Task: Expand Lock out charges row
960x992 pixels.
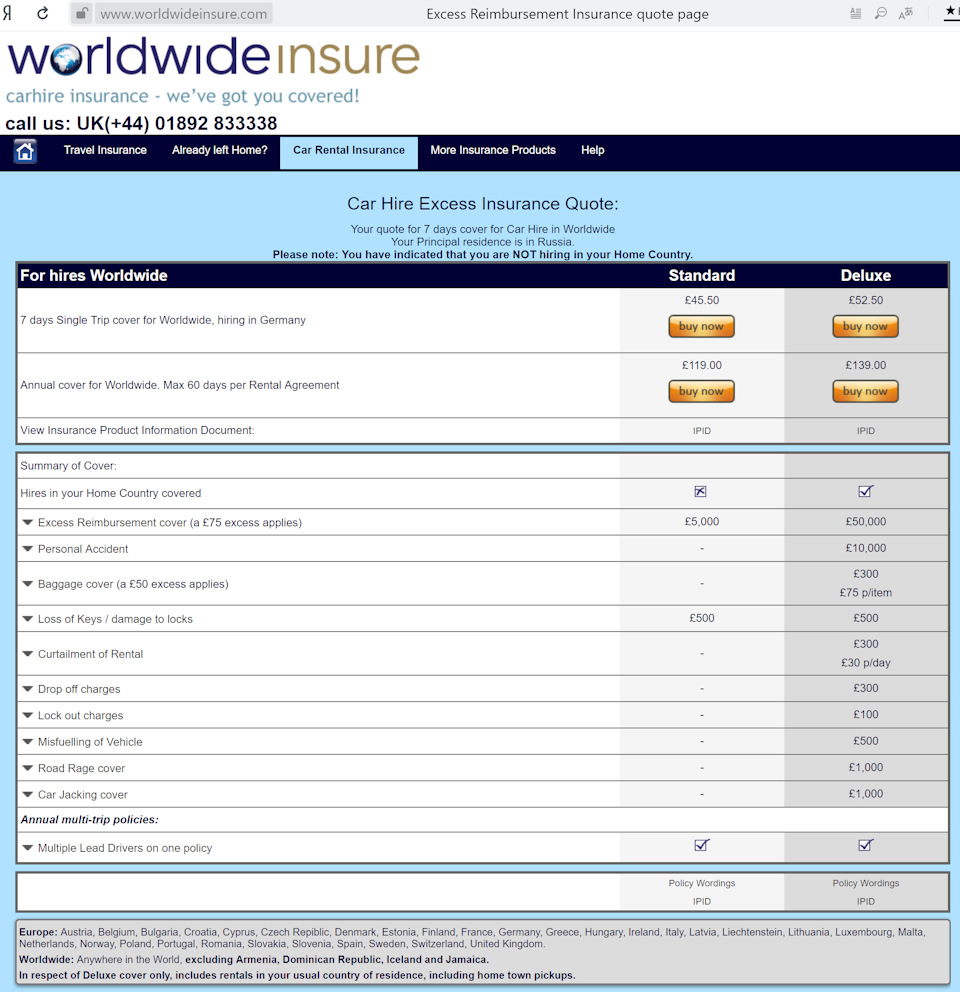Action: (x=27, y=716)
